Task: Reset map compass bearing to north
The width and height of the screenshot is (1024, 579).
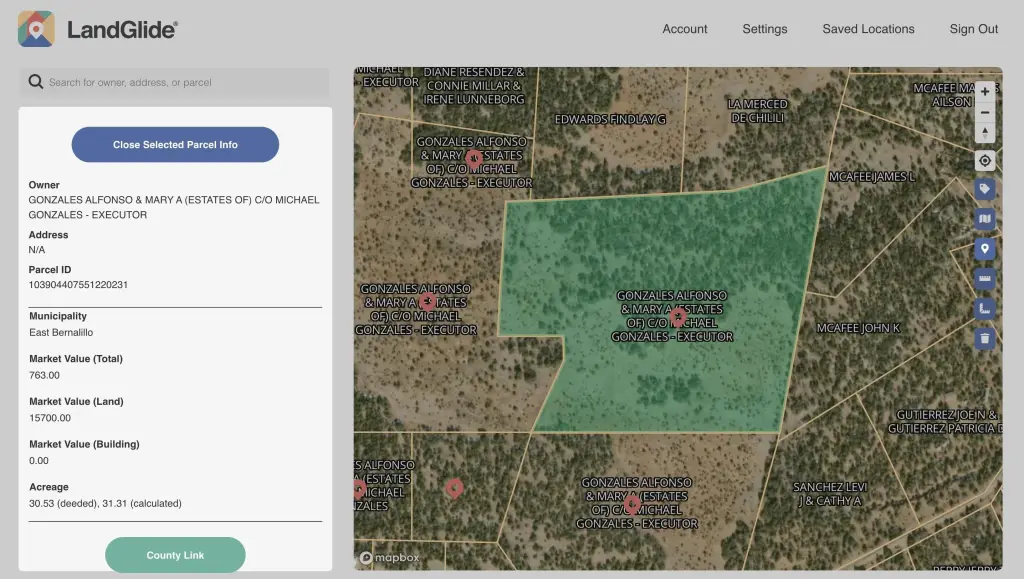Action: tap(985, 133)
